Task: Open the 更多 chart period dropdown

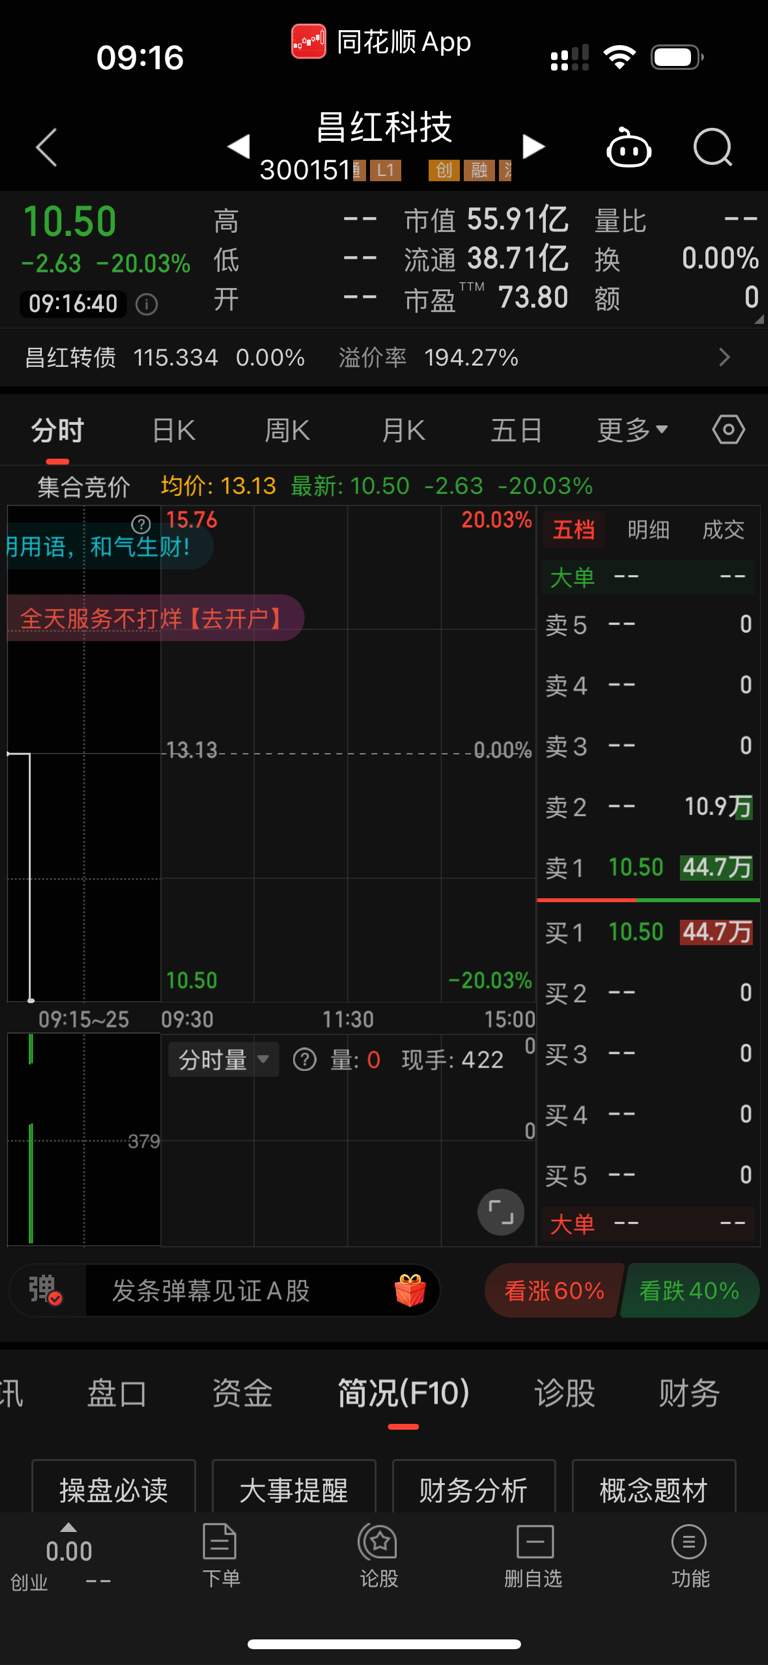Action: (x=632, y=430)
